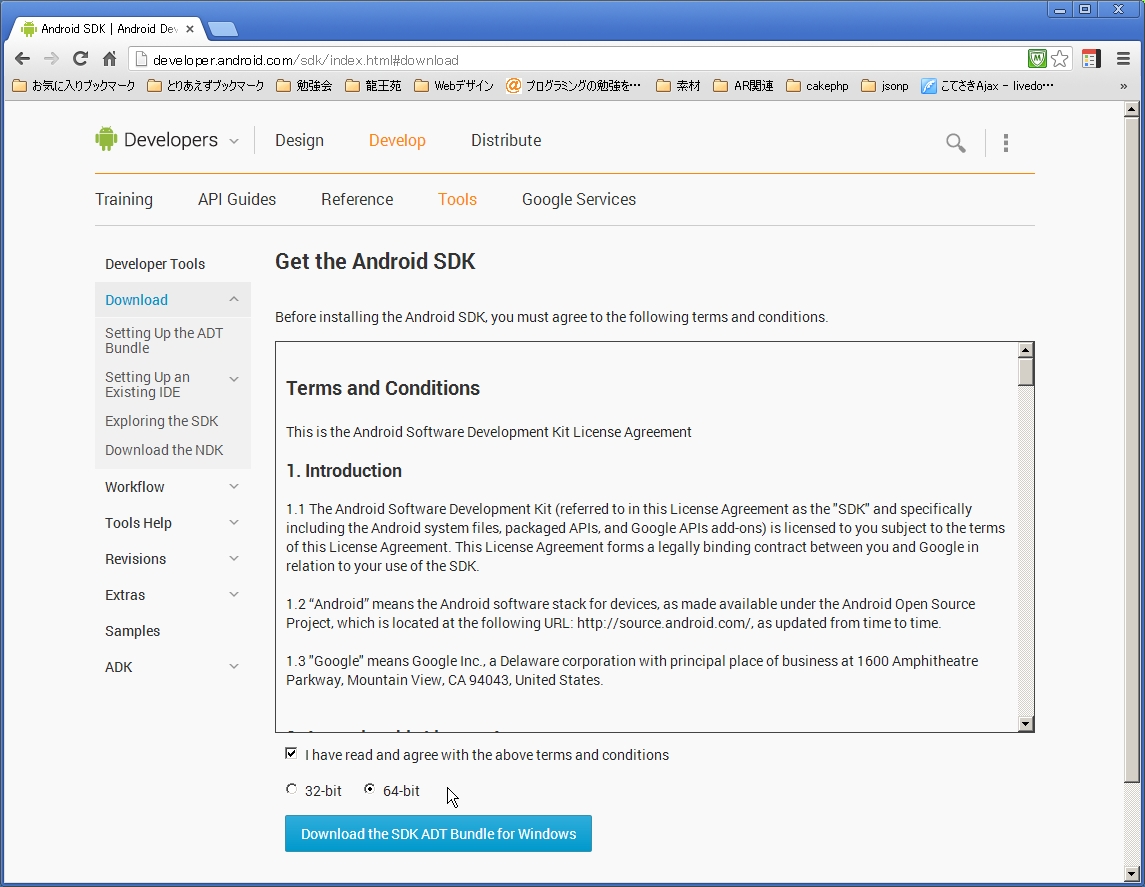Click the browser back arrow
This screenshot has width=1145, height=887.
[23, 59]
